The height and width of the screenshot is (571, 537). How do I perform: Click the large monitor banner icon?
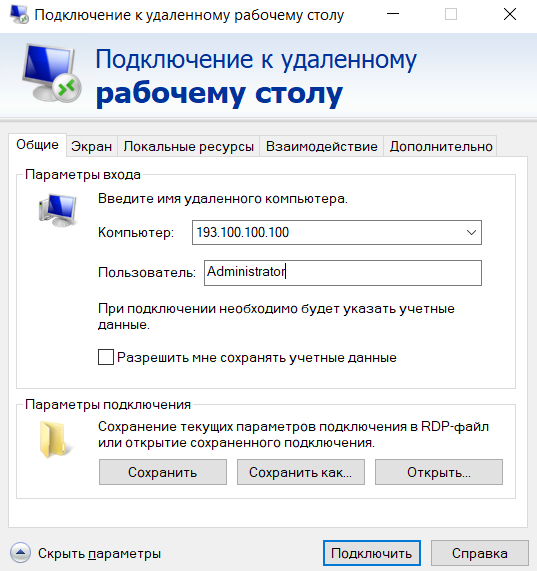(52, 73)
